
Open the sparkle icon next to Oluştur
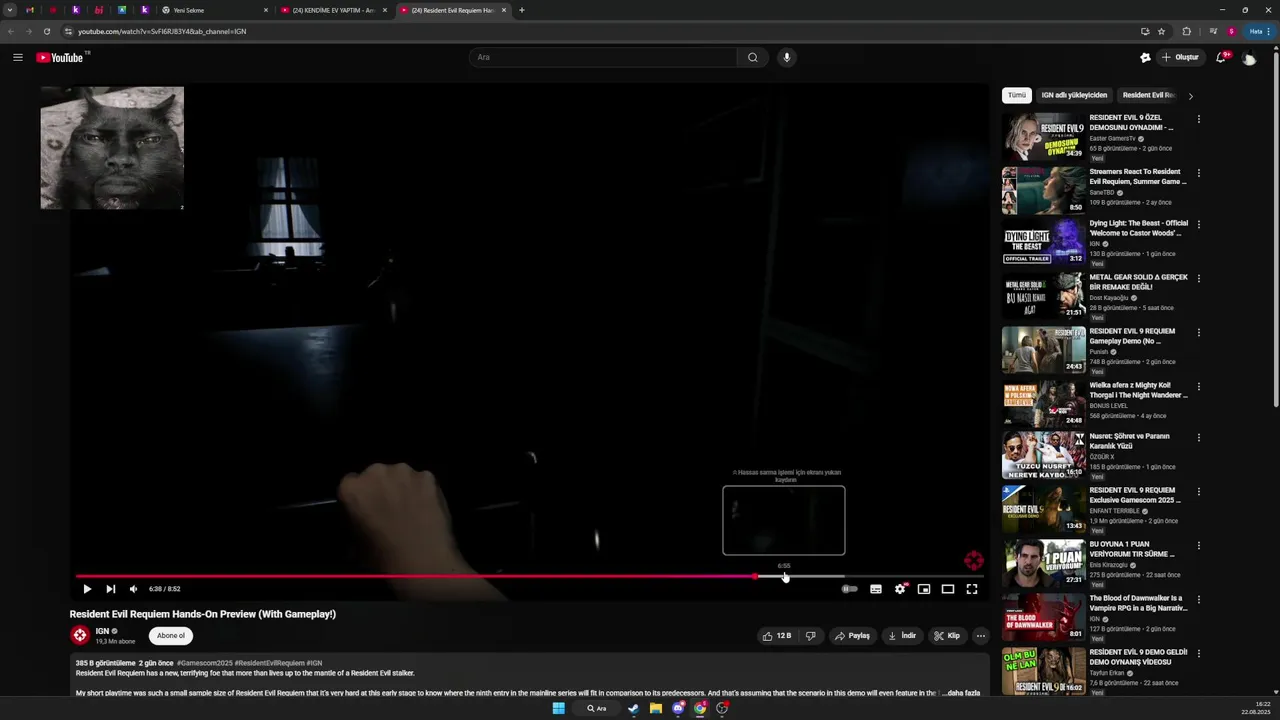point(1145,57)
